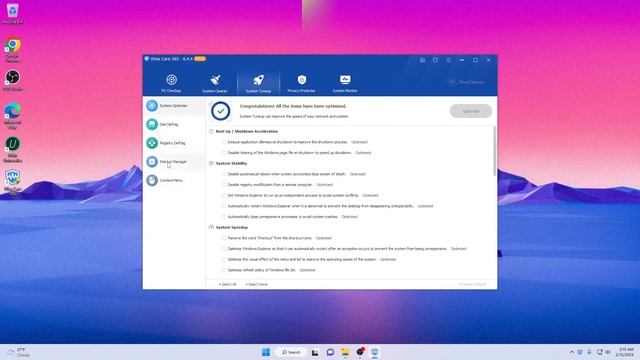The height and width of the screenshot is (360, 640).
Task: Open File Explorer from the taskbar
Action: [x=345, y=352]
